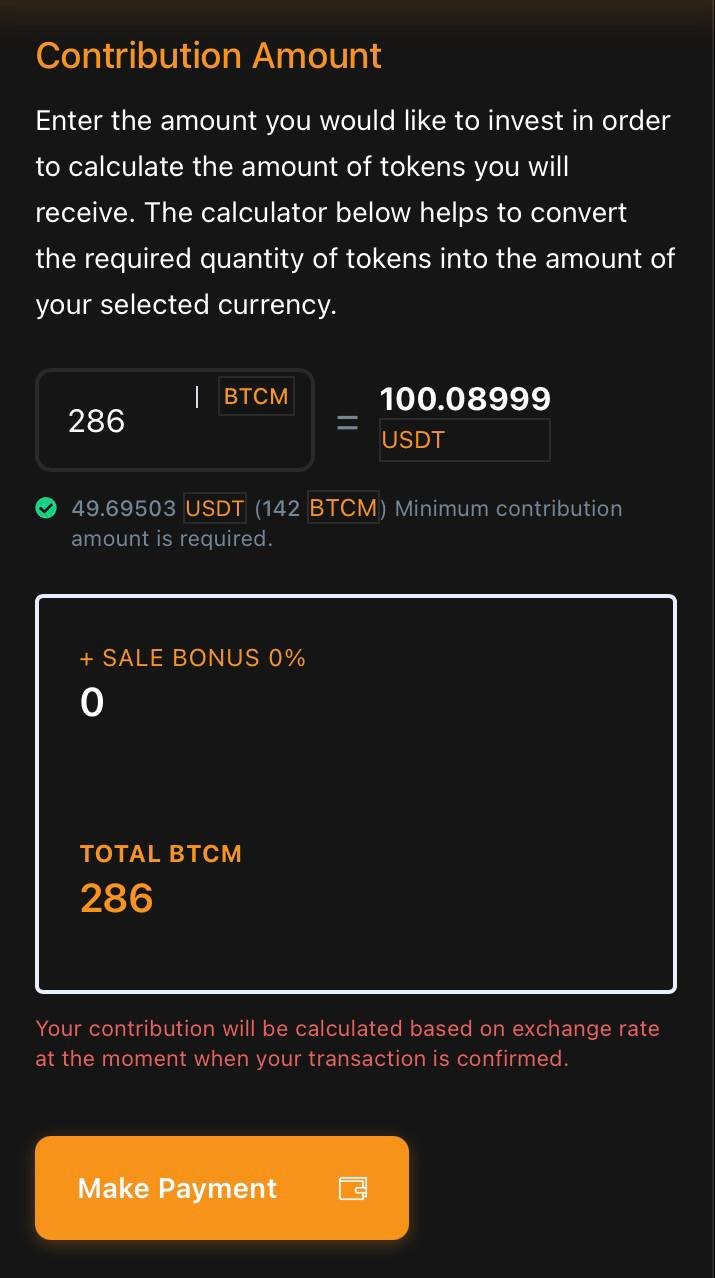
Task: Click the TOTAL BTCM value 286
Action: (x=116, y=898)
